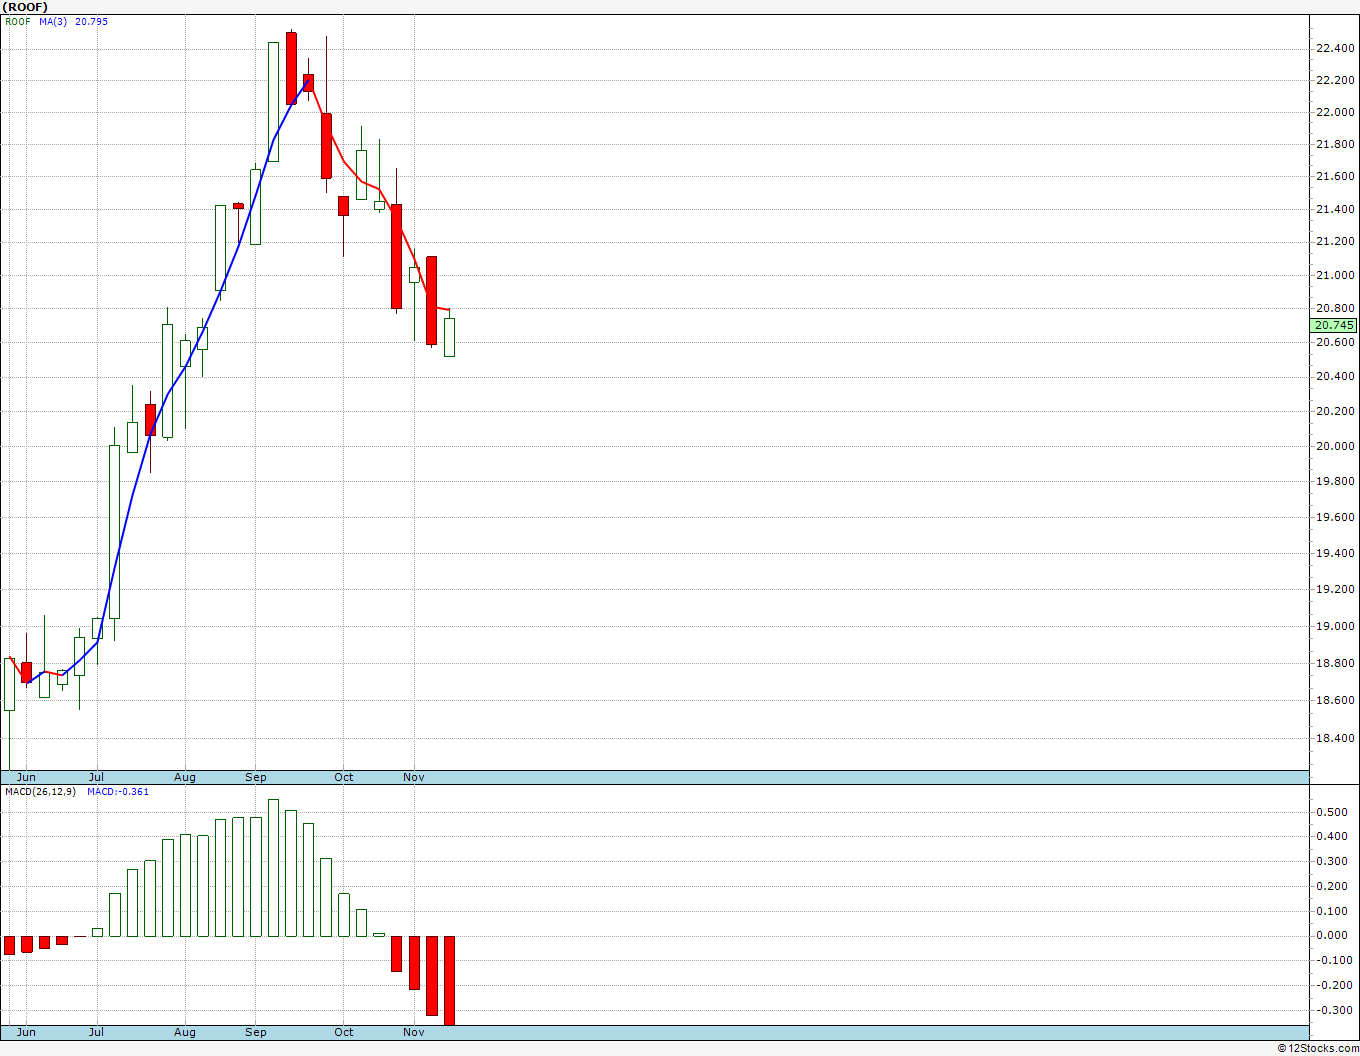Click the blue MA(3) indicator label

tap(53, 21)
